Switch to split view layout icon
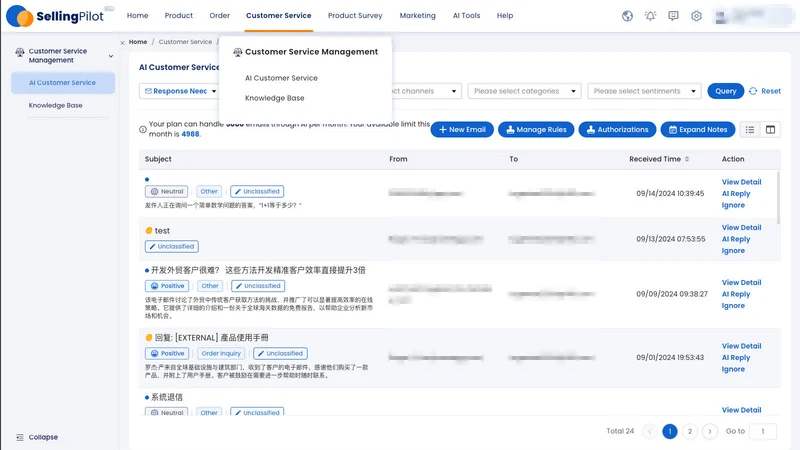800x450 pixels. click(x=770, y=130)
